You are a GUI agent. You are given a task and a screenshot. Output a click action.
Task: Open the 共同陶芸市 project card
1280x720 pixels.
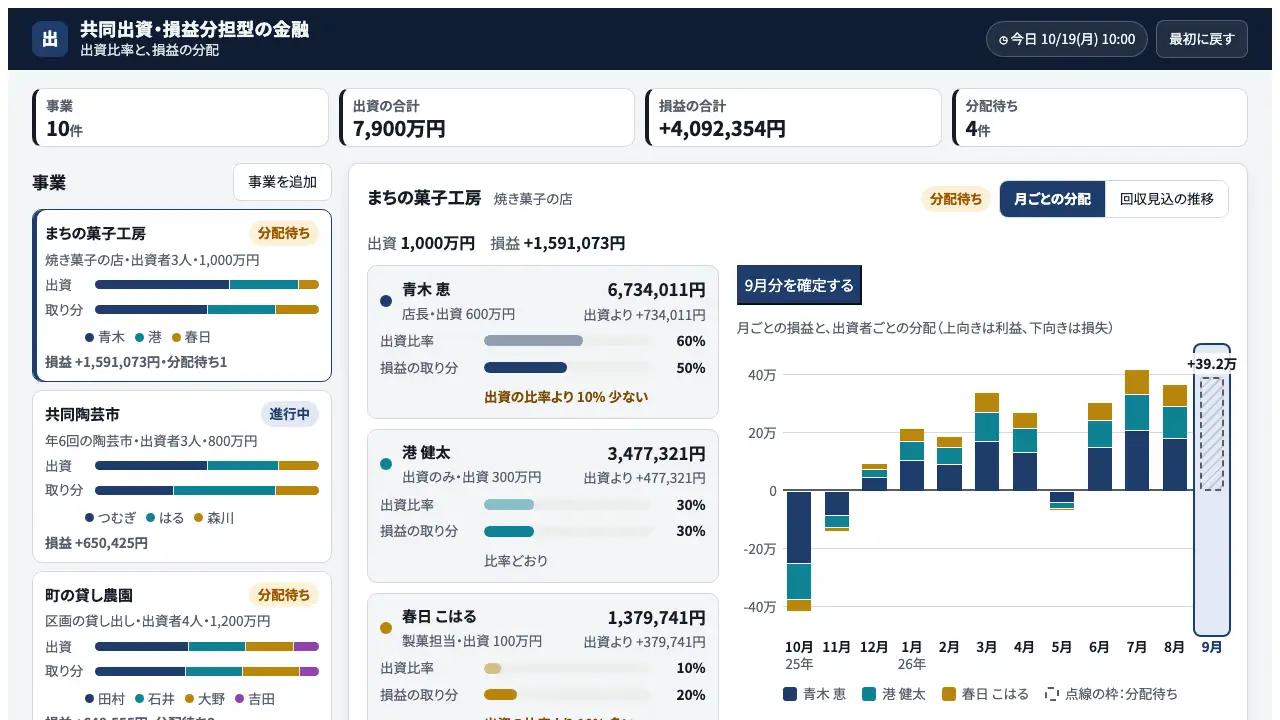(182, 476)
